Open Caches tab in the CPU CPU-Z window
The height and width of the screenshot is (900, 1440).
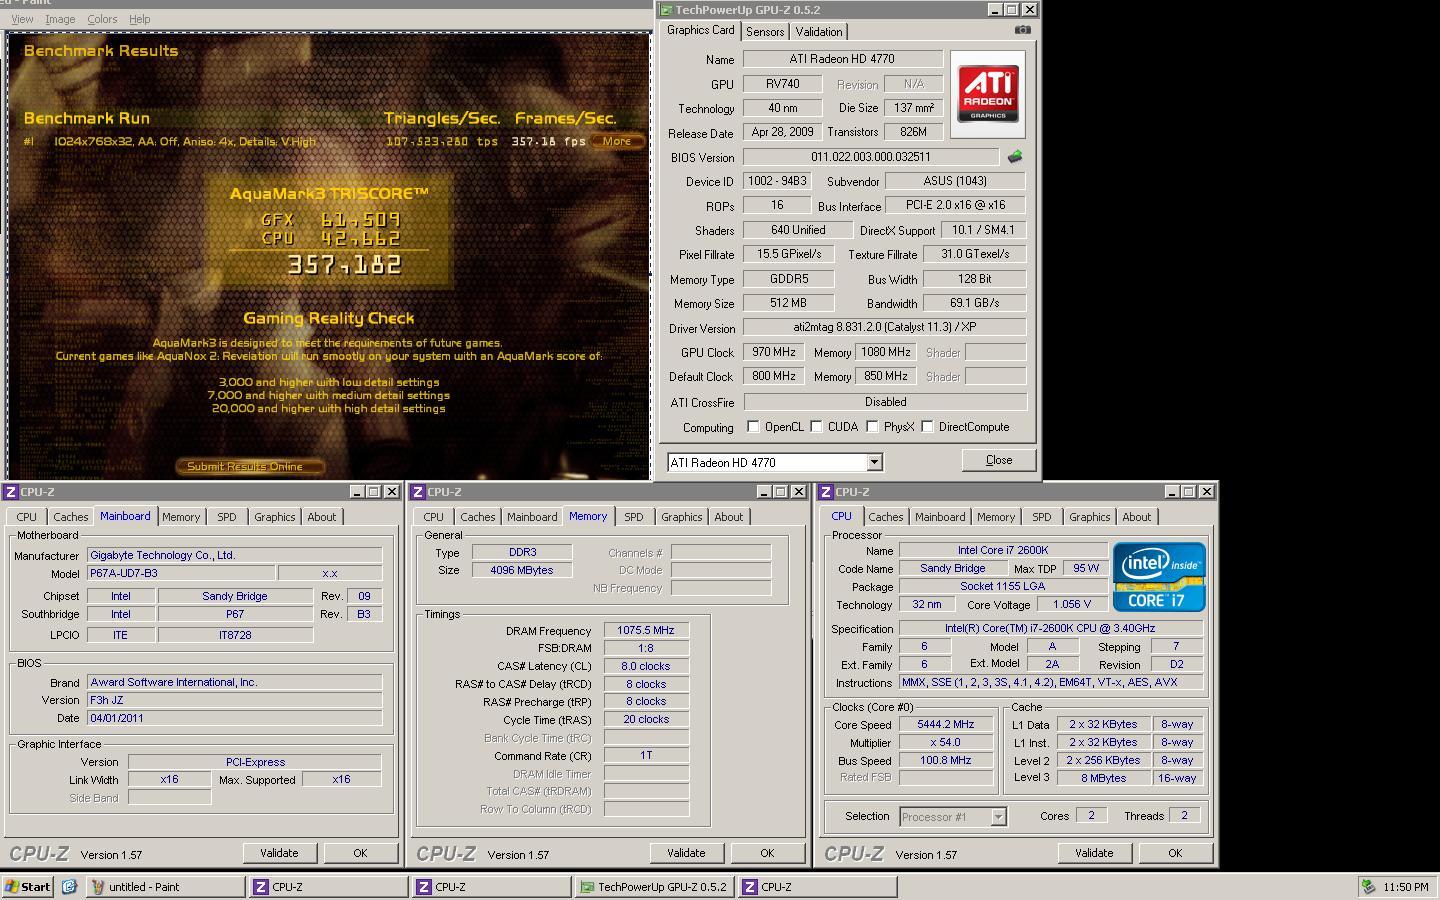tap(886, 517)
